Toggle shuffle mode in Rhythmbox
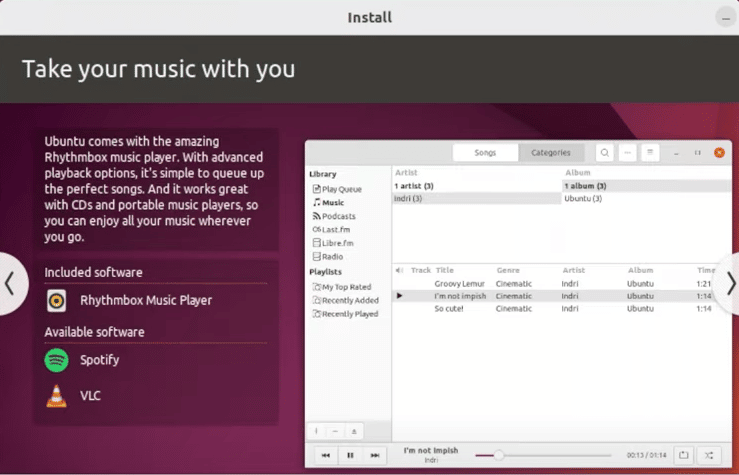Viewport: 739px width, 475px height. pyautogui.click(x=709, y=455)
